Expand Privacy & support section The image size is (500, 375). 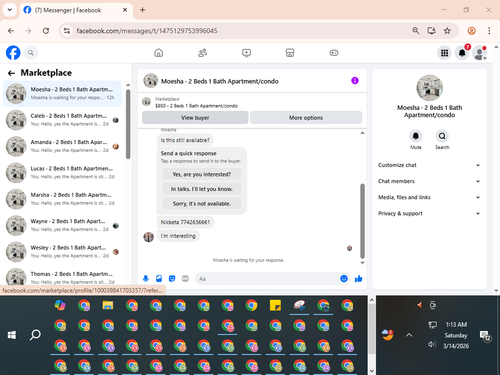click(x=429, y=213)
